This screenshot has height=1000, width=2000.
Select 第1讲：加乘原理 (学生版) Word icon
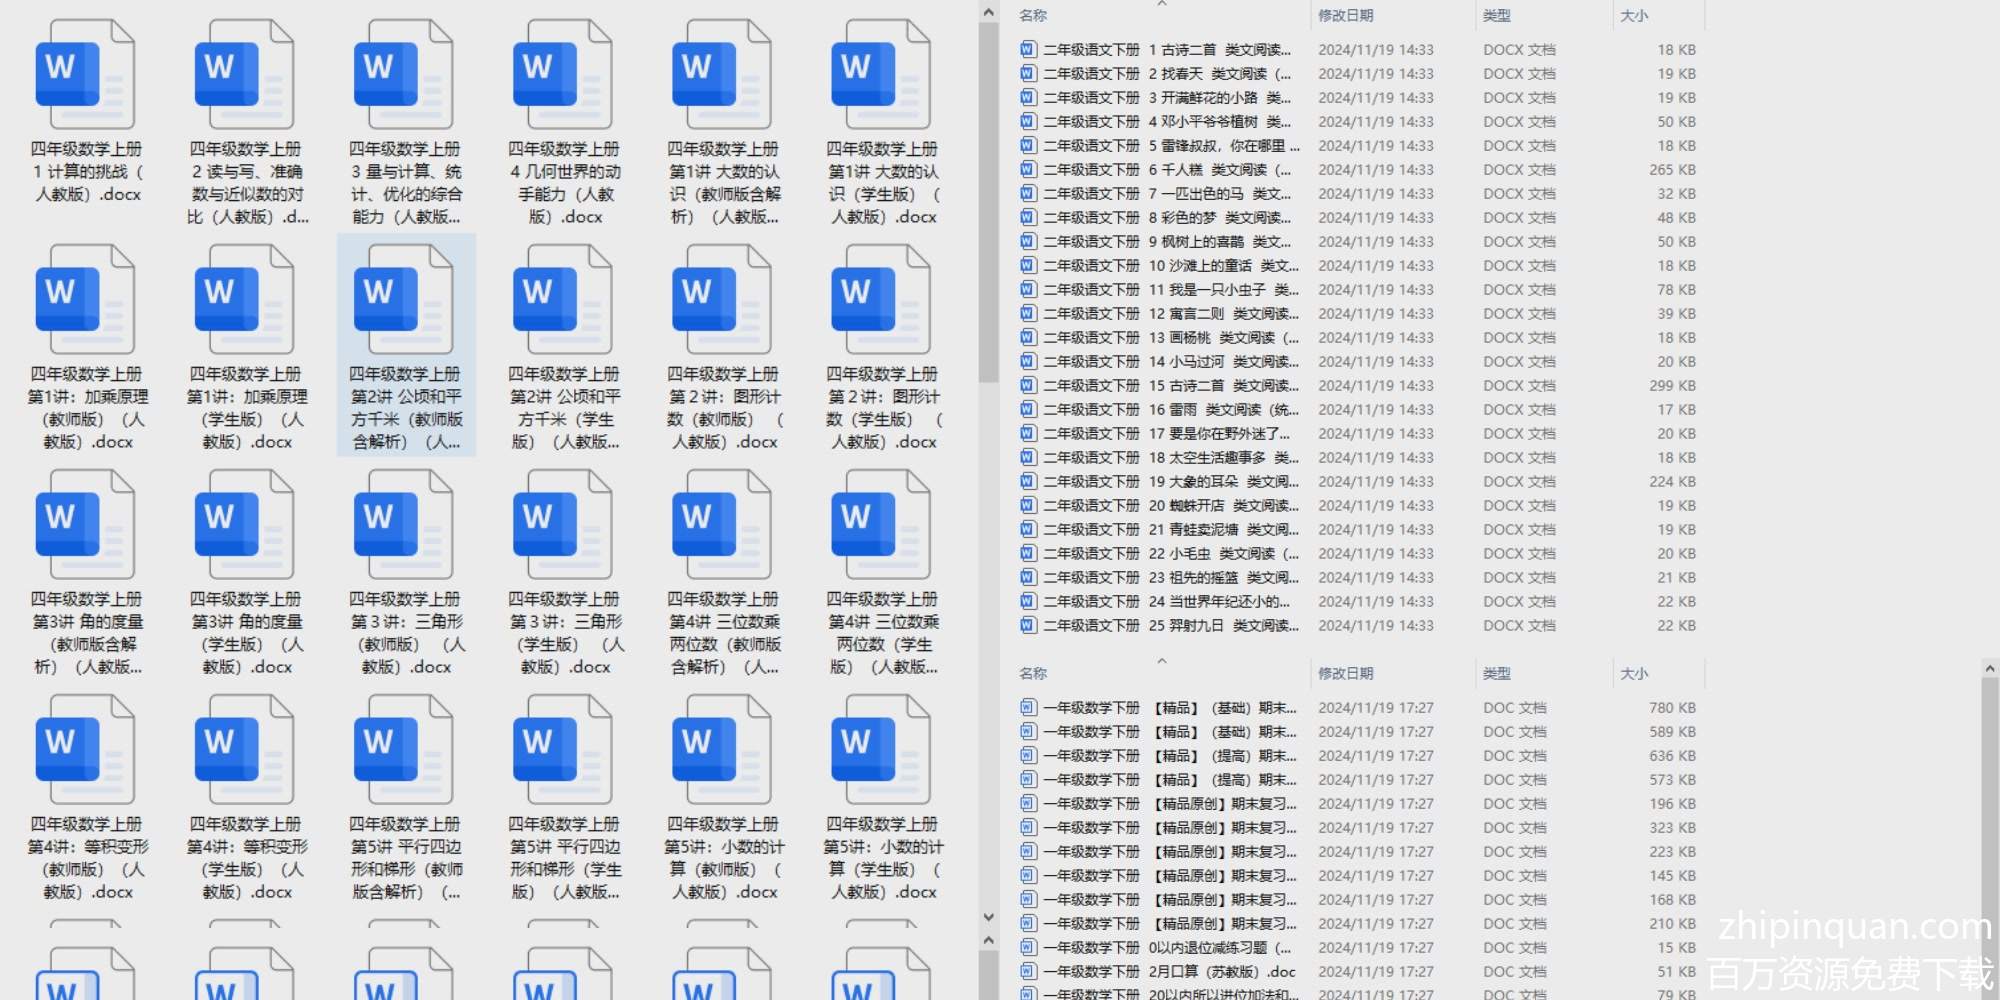coord(245,300)
